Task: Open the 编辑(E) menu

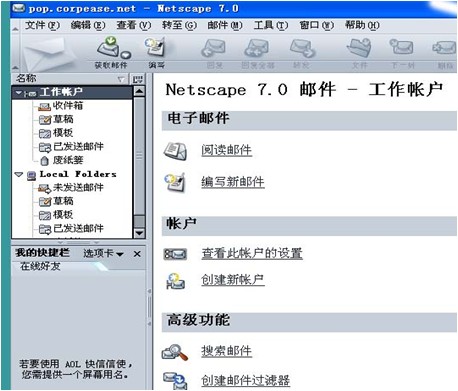Action: pos(88,25)
